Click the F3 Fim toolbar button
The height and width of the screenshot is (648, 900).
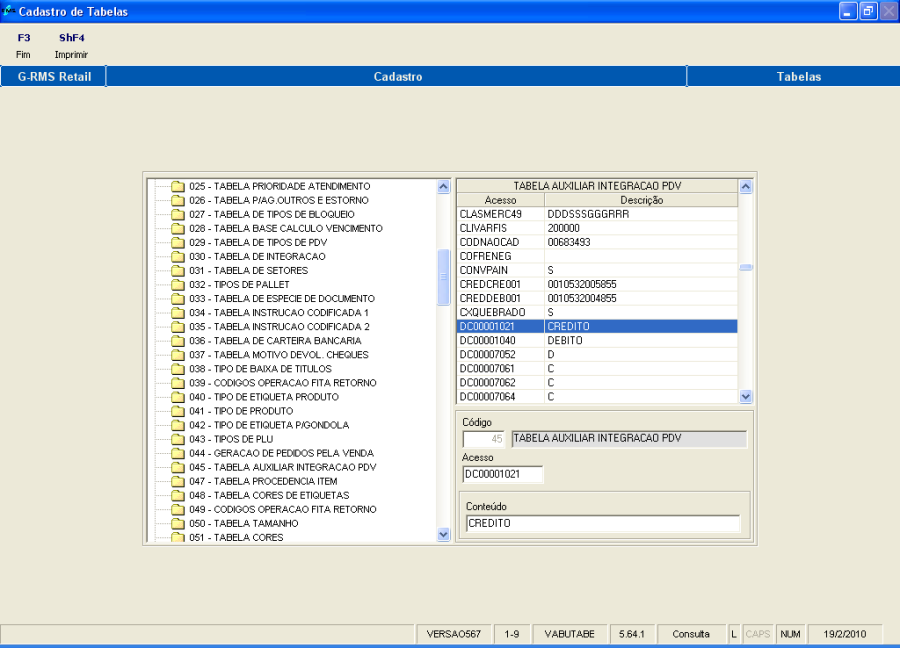coord(24,46)
